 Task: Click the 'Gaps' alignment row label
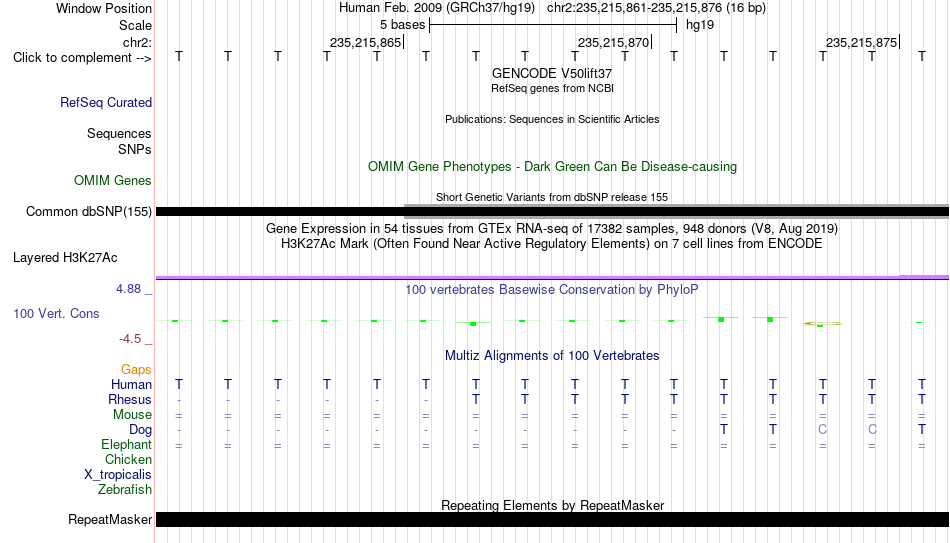pos(136,370)
